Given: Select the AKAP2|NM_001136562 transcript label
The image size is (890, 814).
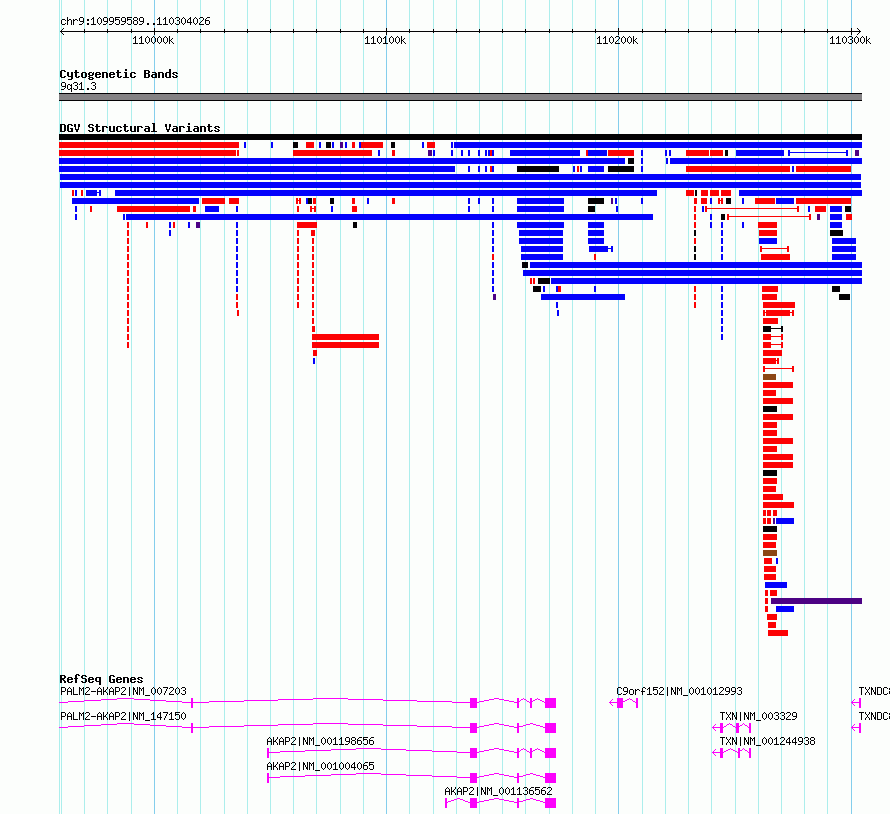Looking at the screenshot, I should [x=498, y=791].
